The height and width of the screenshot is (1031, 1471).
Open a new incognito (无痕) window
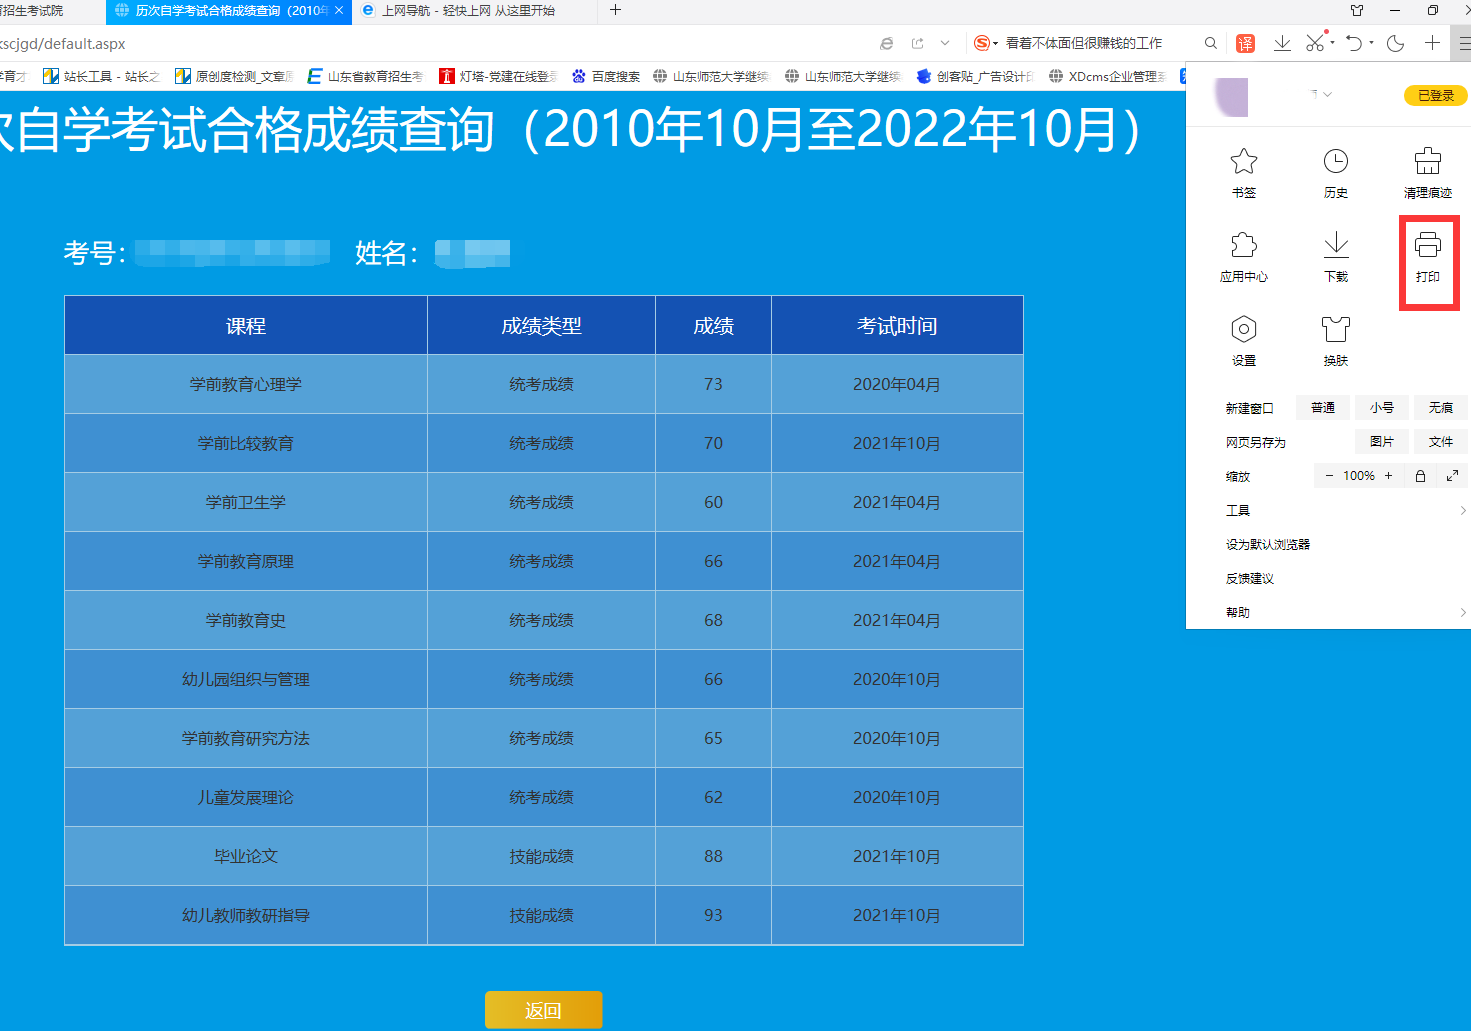1440,407
